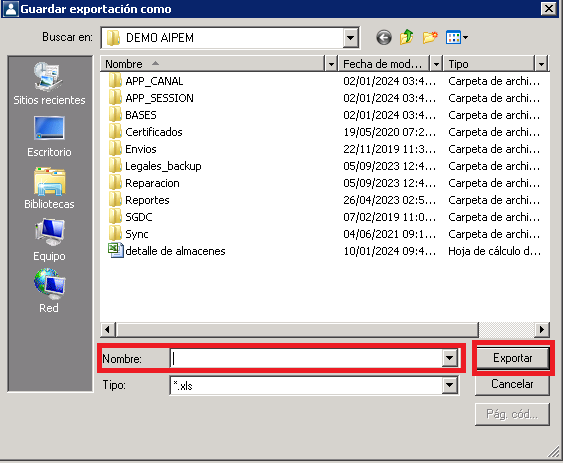Click the dialog title bar user icon
Image resolution: width=563 pixels, height=463 pixels.
click(11, 9)
